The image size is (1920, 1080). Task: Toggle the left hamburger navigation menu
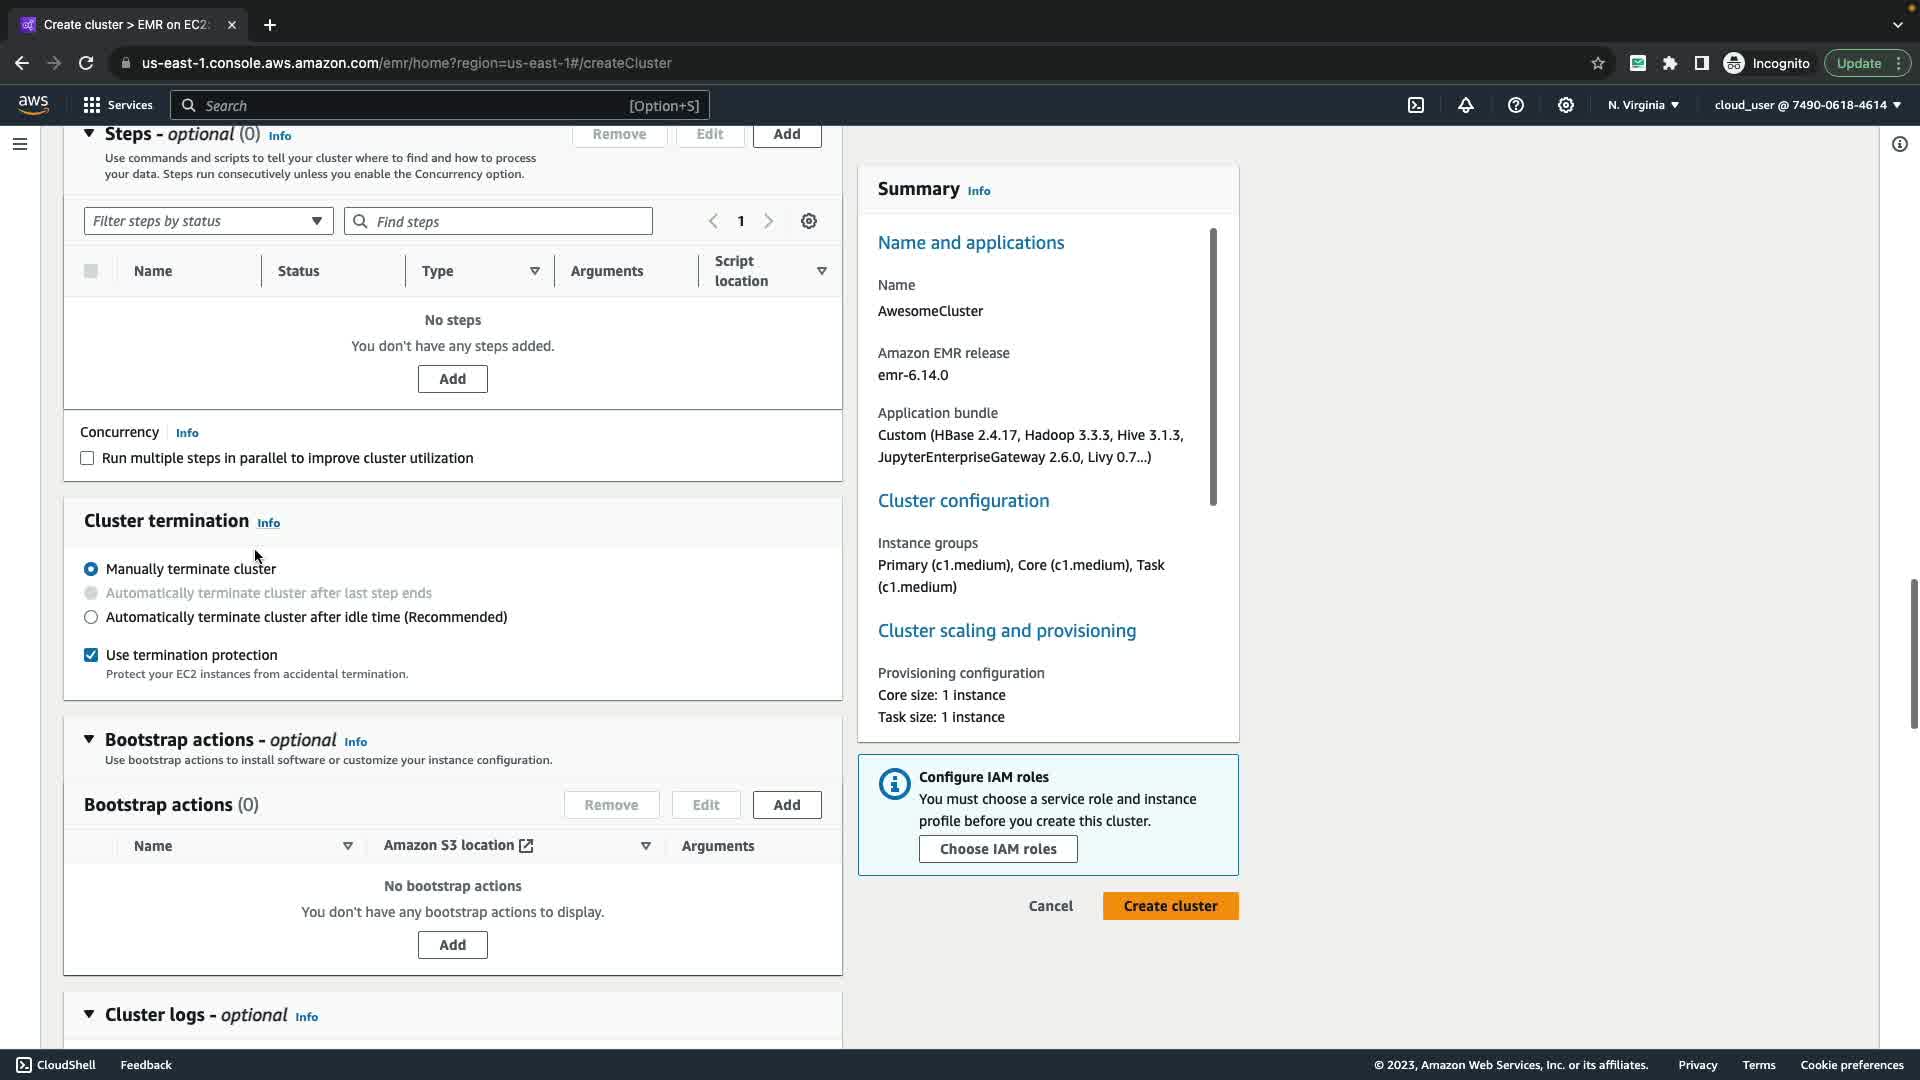(x=19, y=144)
